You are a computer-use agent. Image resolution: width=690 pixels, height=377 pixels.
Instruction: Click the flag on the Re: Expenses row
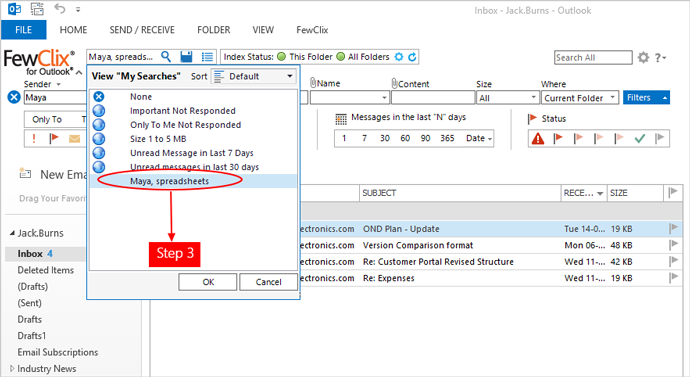673,278
